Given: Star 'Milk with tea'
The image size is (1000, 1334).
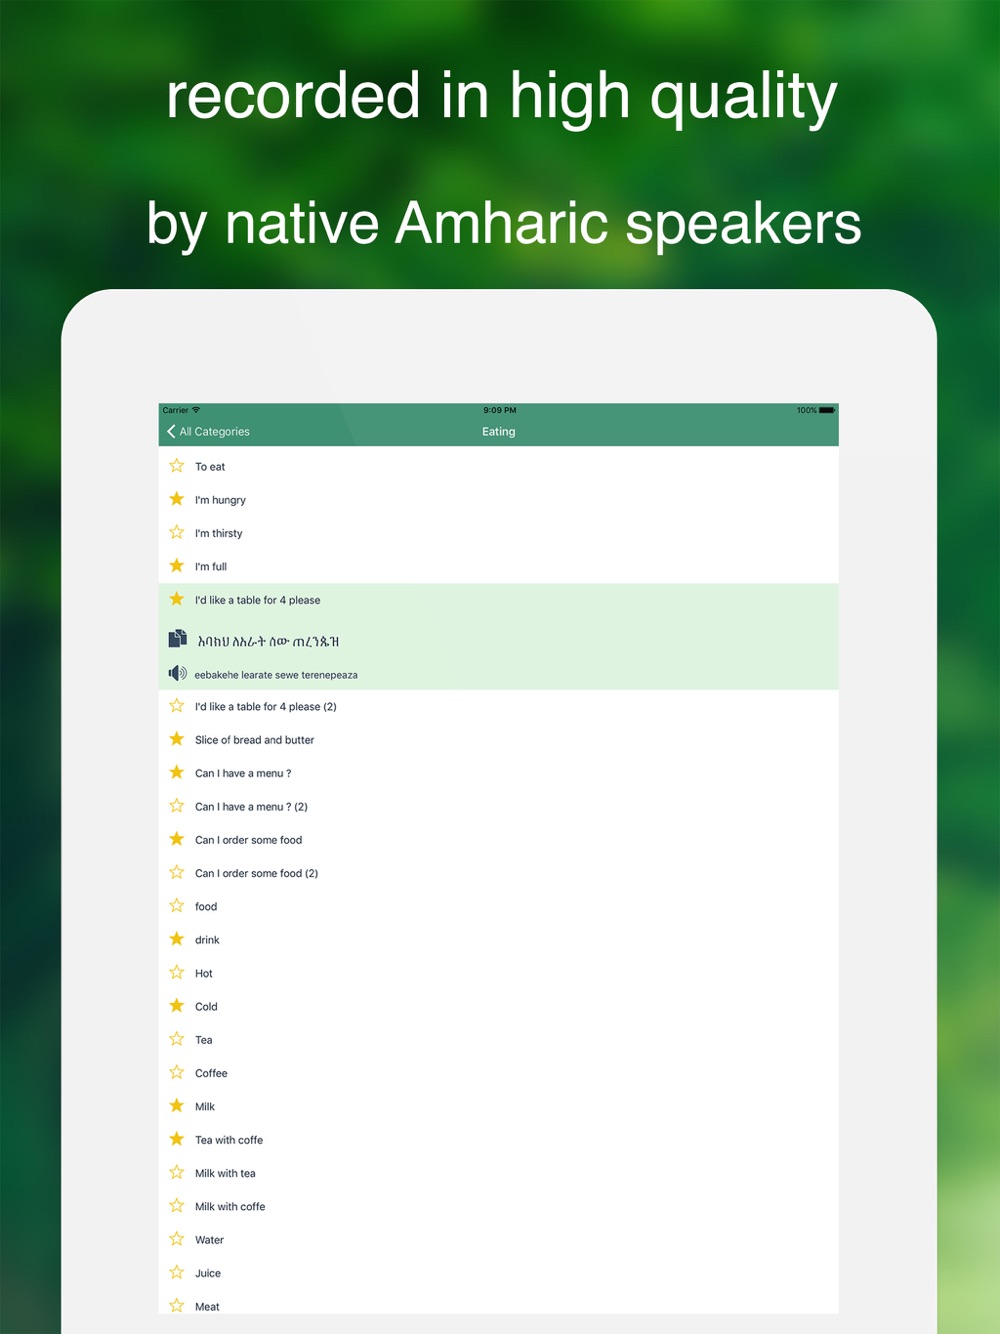Looking at the screenshot, I should point(177,1172).
